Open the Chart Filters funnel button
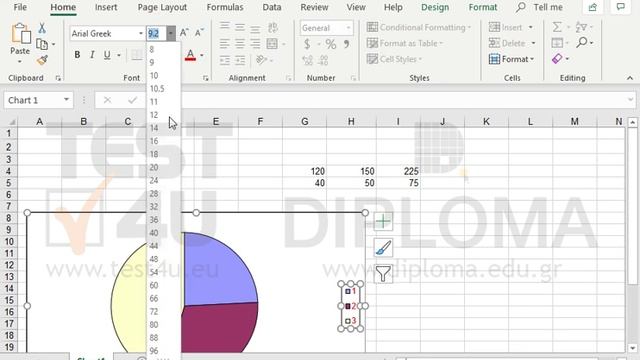Image resolution: width=640 pixels, height=360 pixels. [383, 273]
